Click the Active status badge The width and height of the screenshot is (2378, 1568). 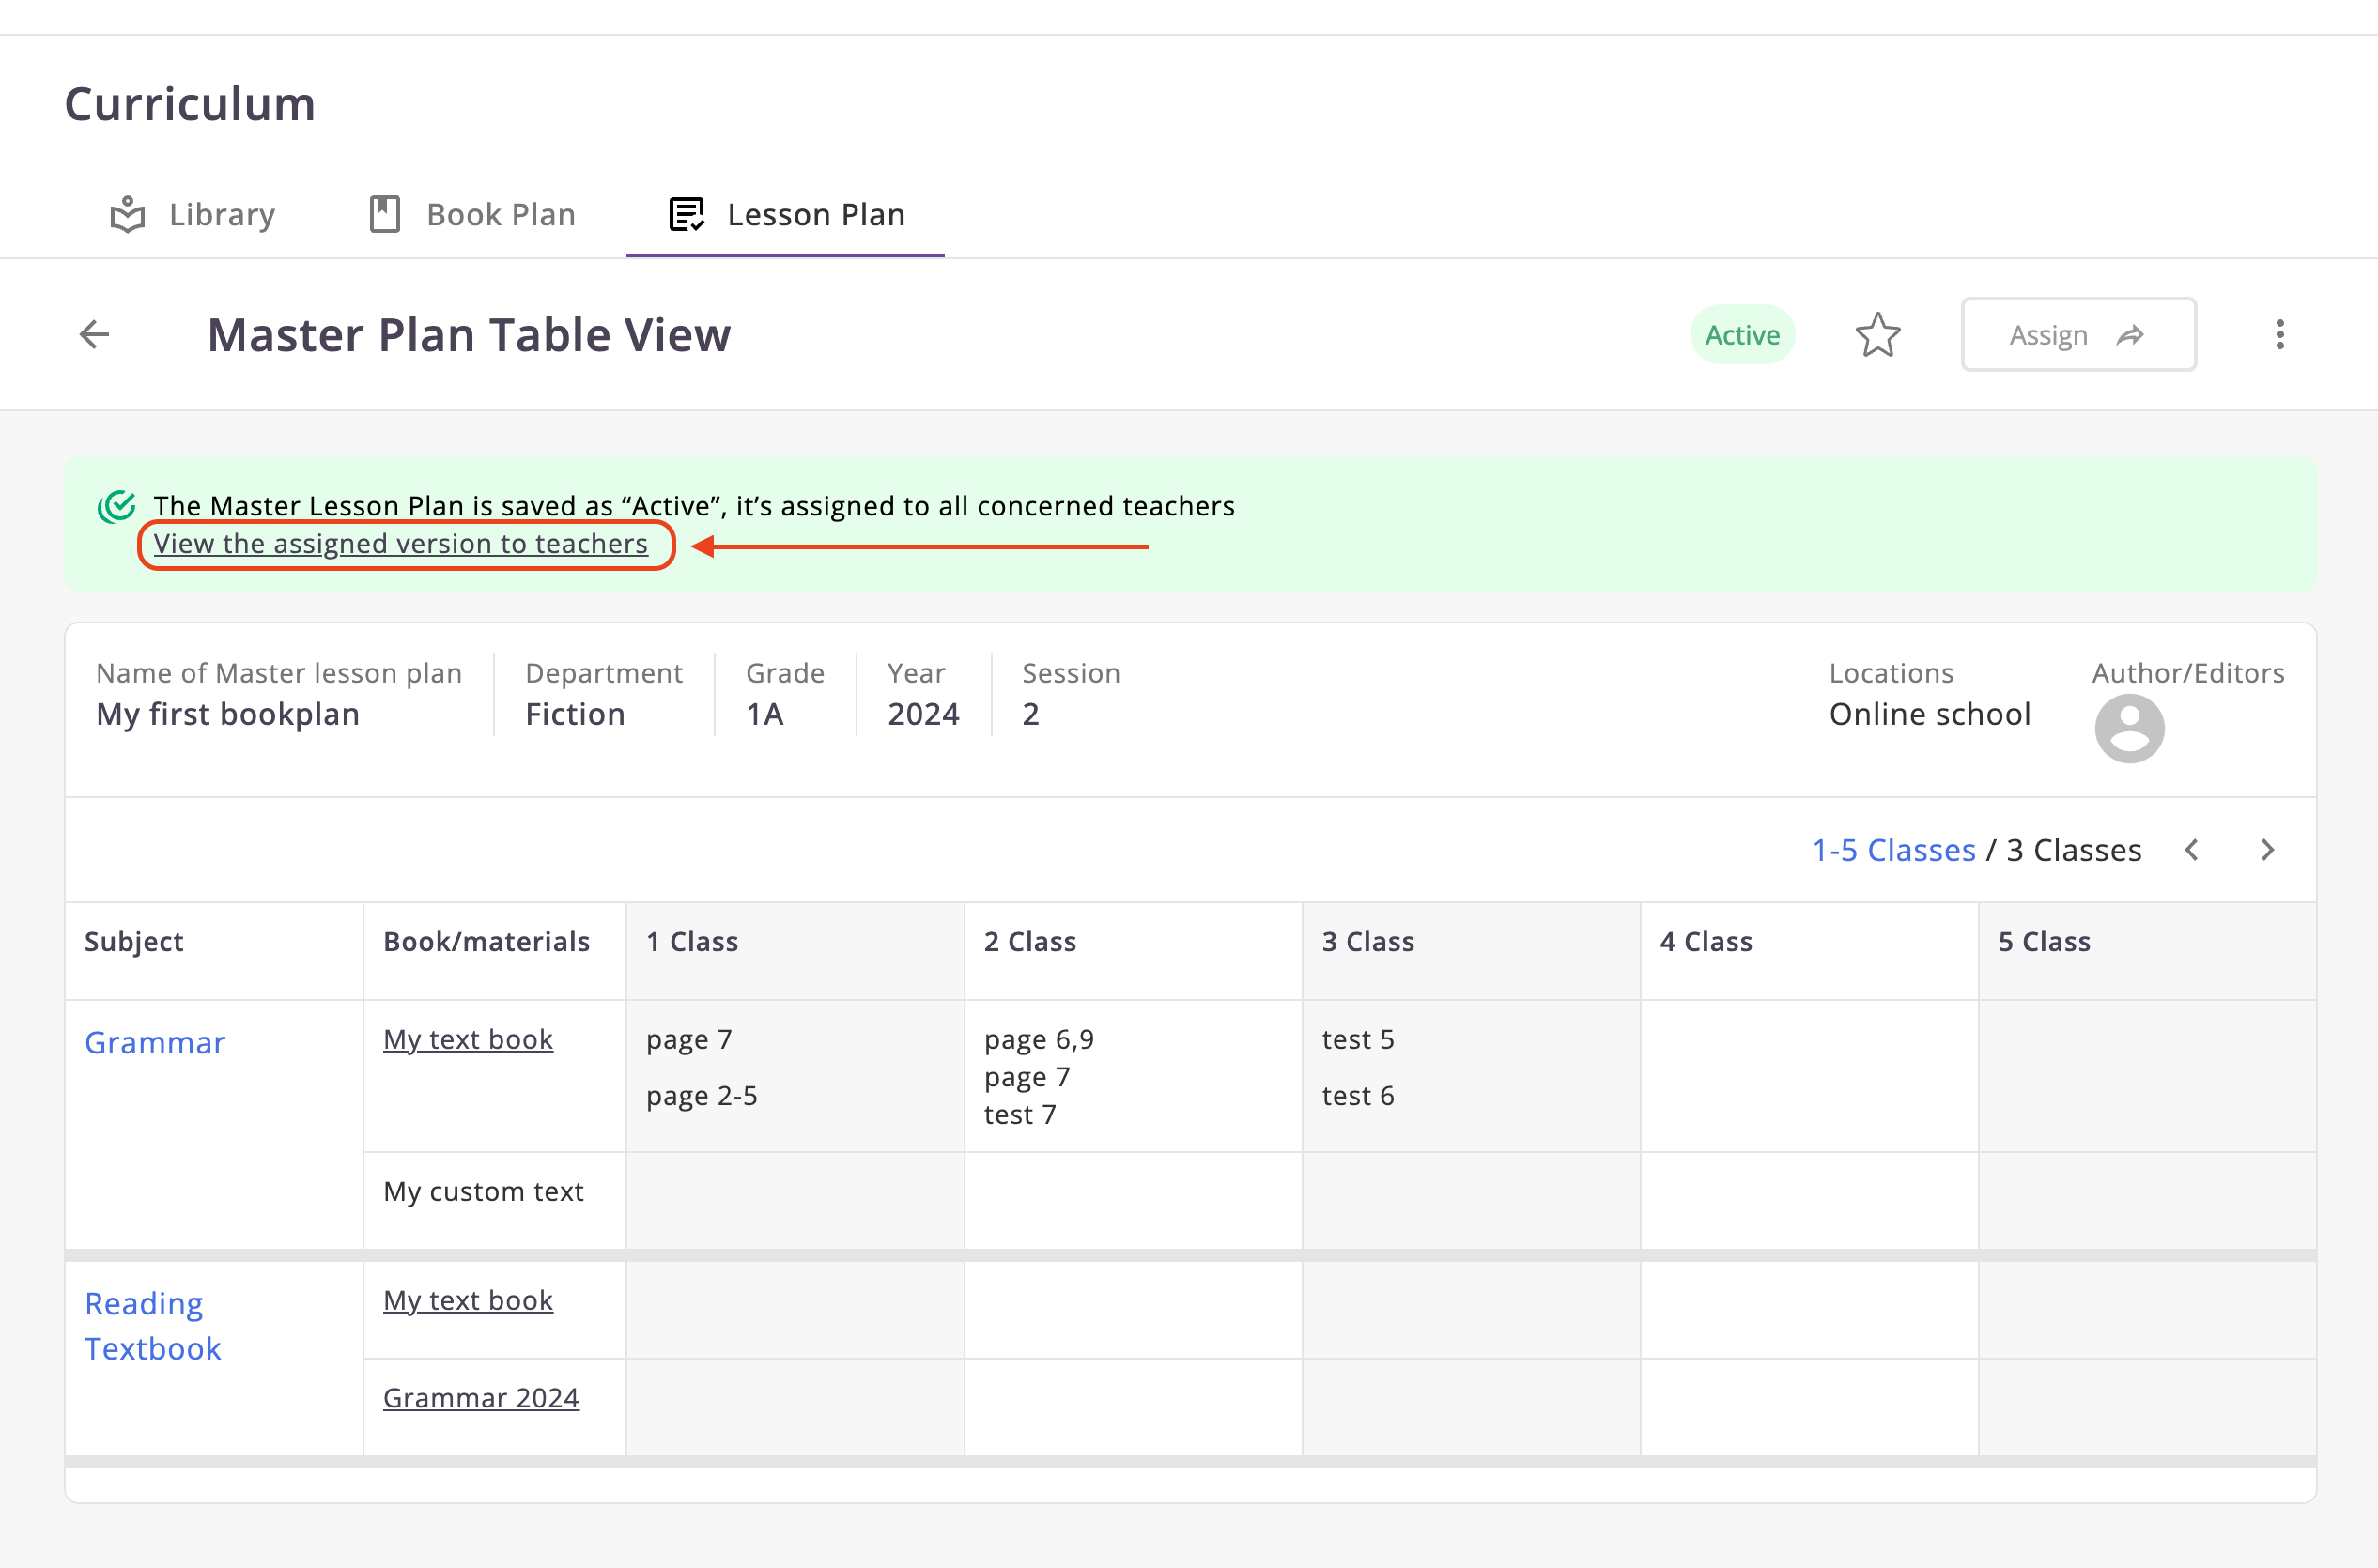pos(1742,335)
